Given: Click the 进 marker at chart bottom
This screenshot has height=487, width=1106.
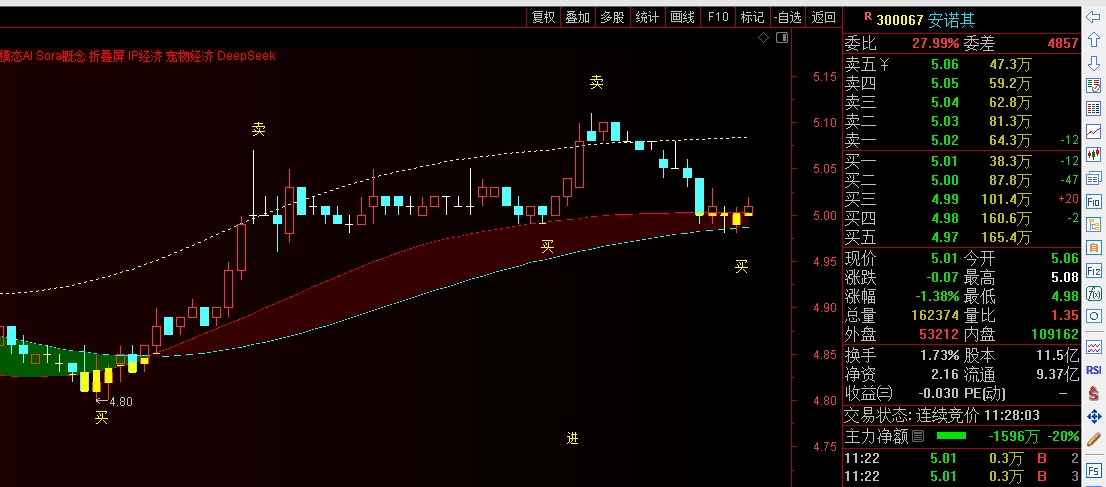Looking at the screenshot, I should point(573,438).
